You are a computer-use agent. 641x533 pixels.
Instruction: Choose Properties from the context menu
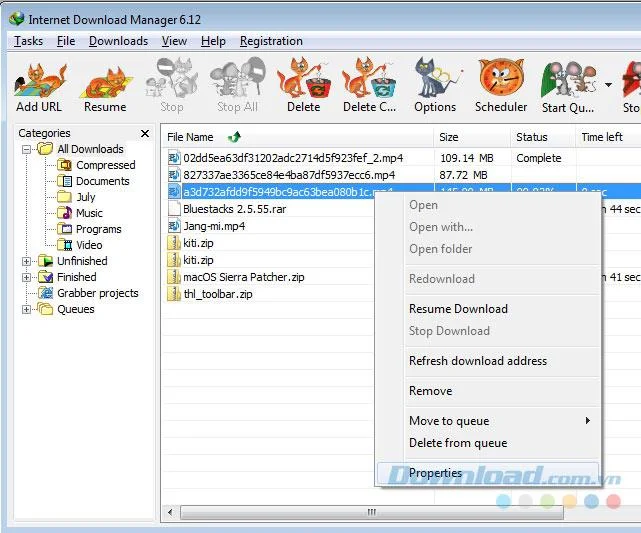coord(489,473)
